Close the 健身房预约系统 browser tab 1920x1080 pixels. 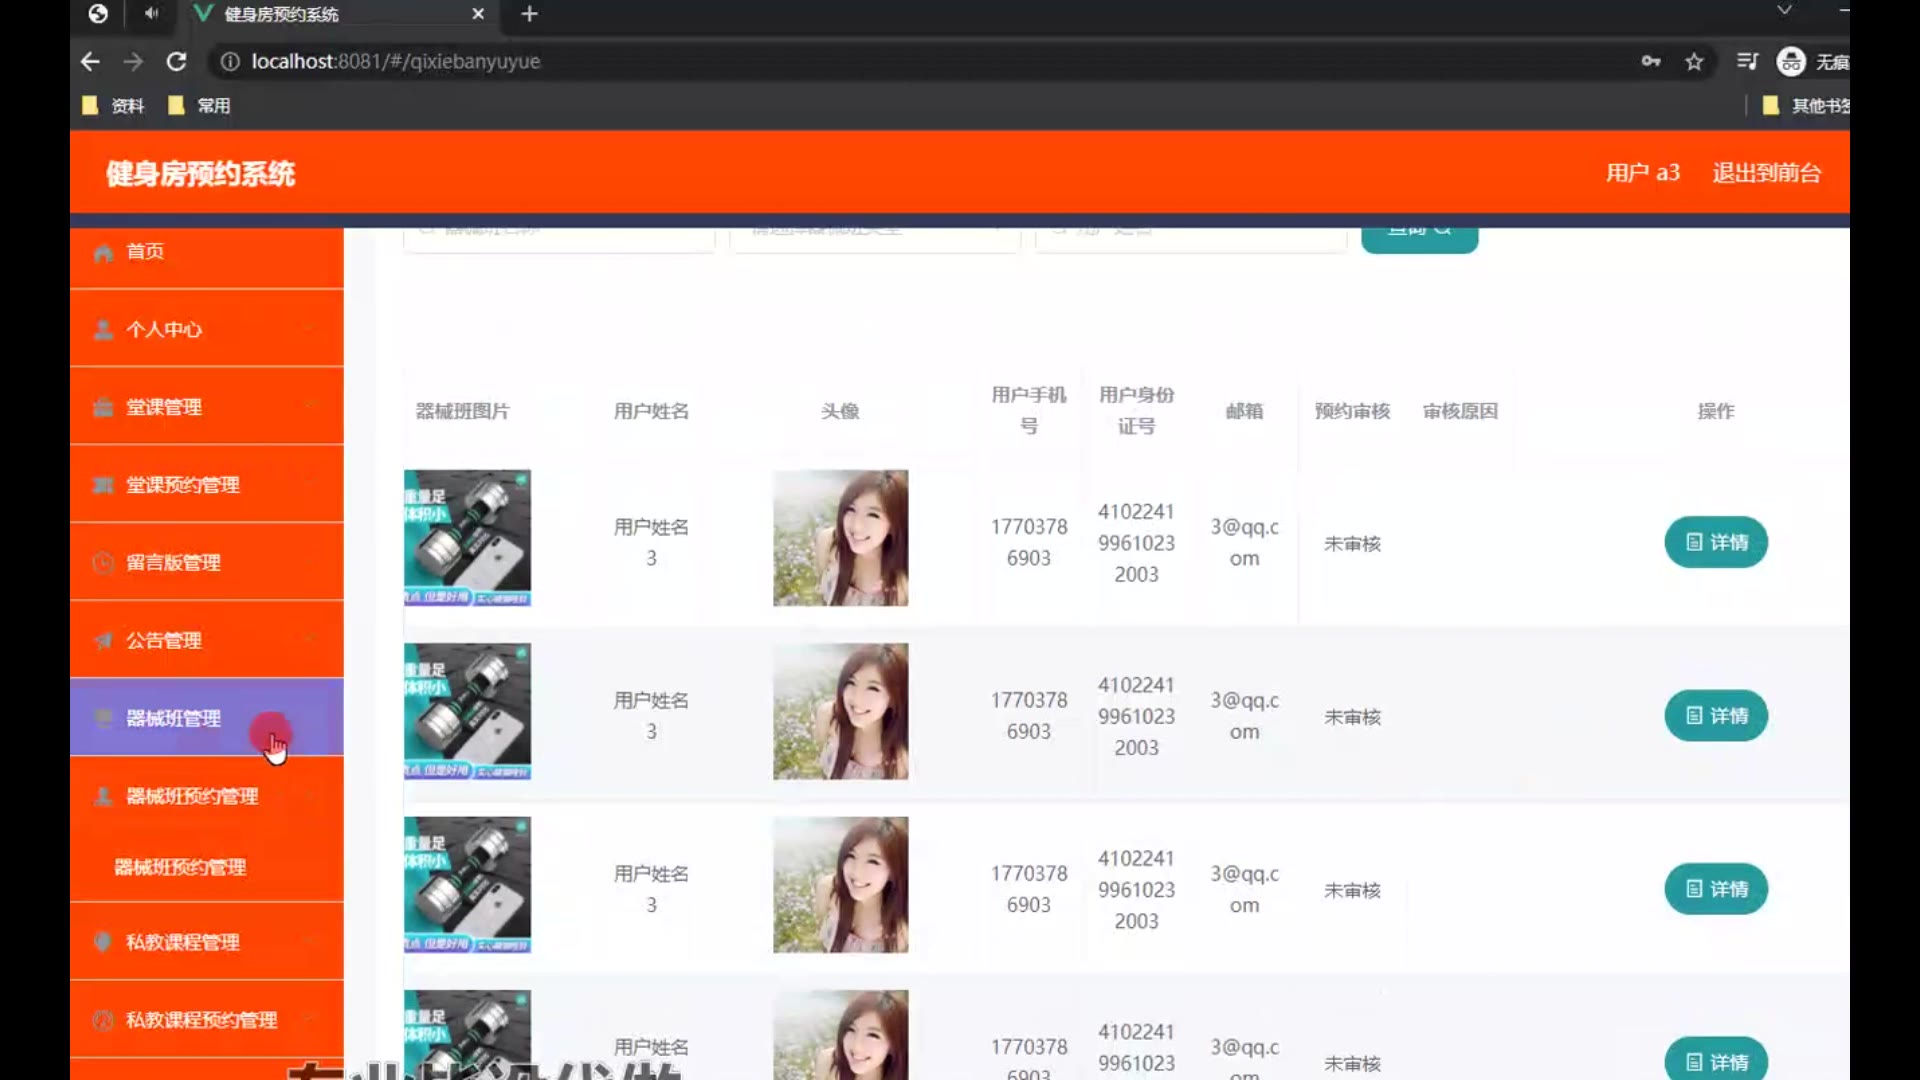coord(478,14)
